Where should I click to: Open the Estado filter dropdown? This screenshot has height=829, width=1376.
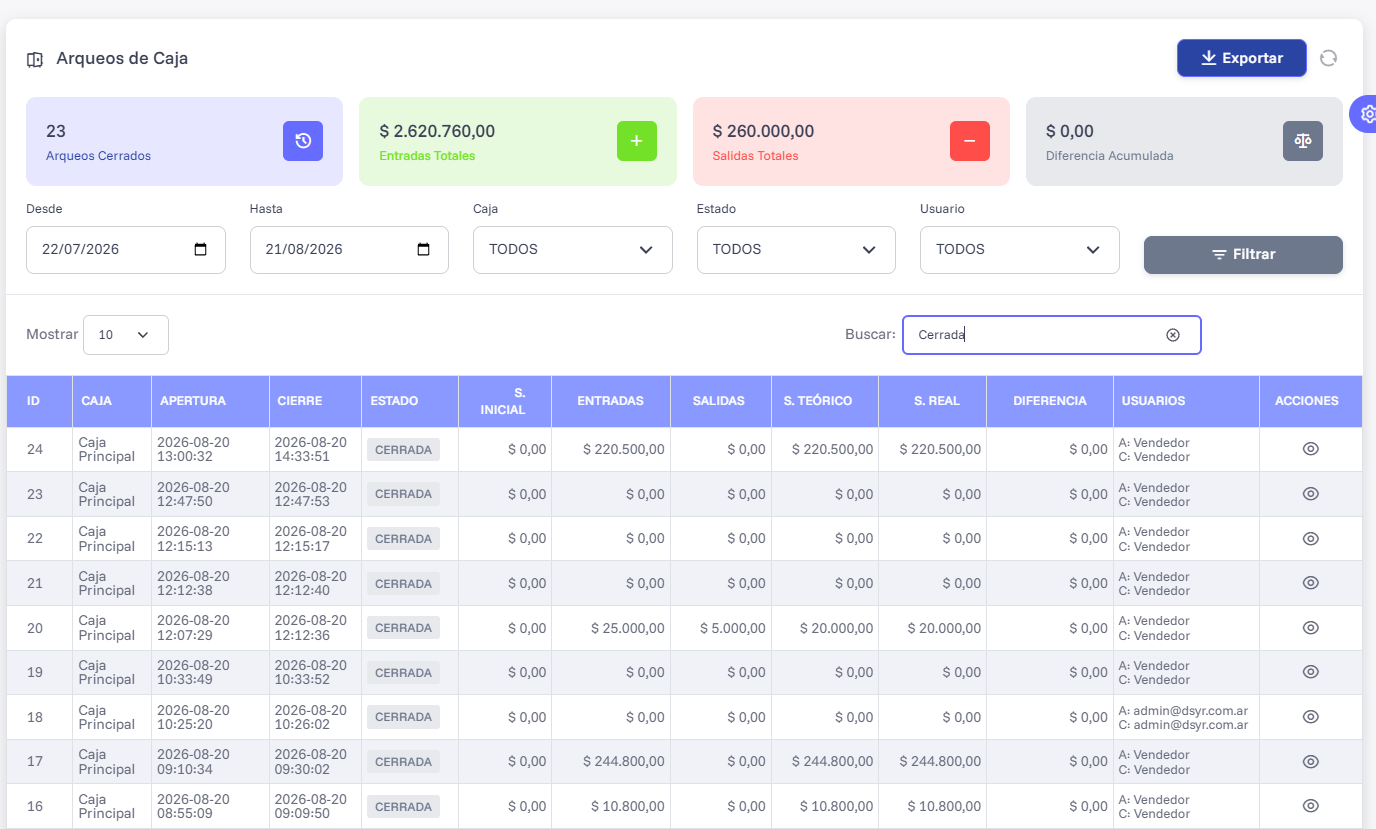[796, 250]
